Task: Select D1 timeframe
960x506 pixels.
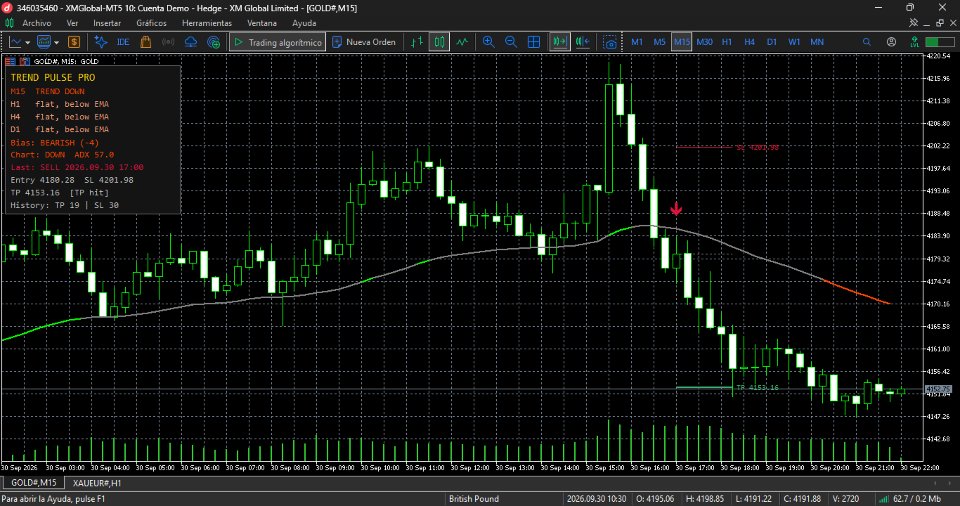Action: pyautogui.click(x=771, y=42)
